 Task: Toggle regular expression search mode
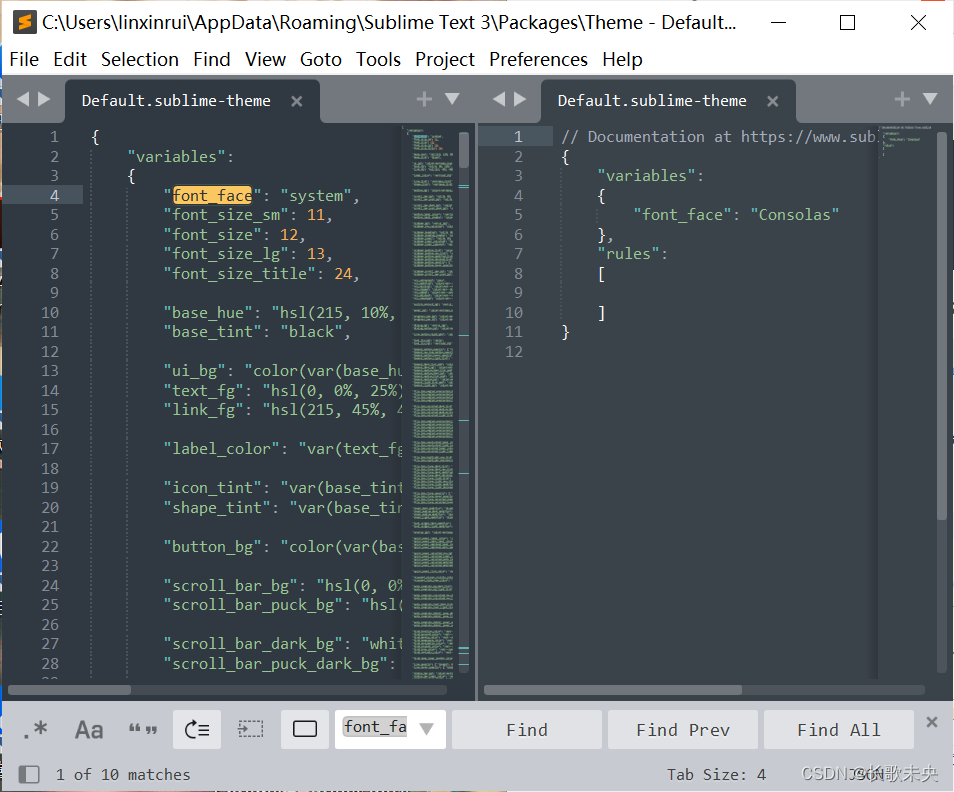point(35,729)
